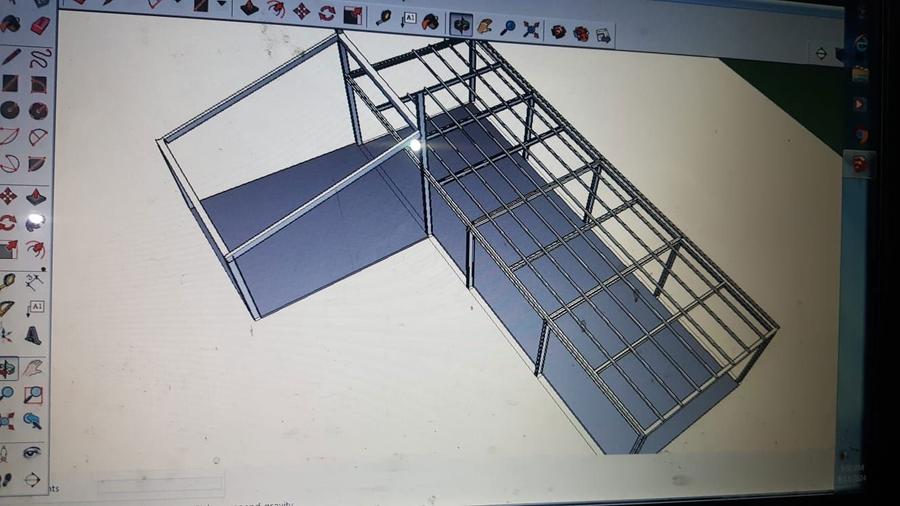Activate the Pan hand tool in left toolbar
Image resolution: width=900 pixels, height=506 pixels.
tap(33, 367)
